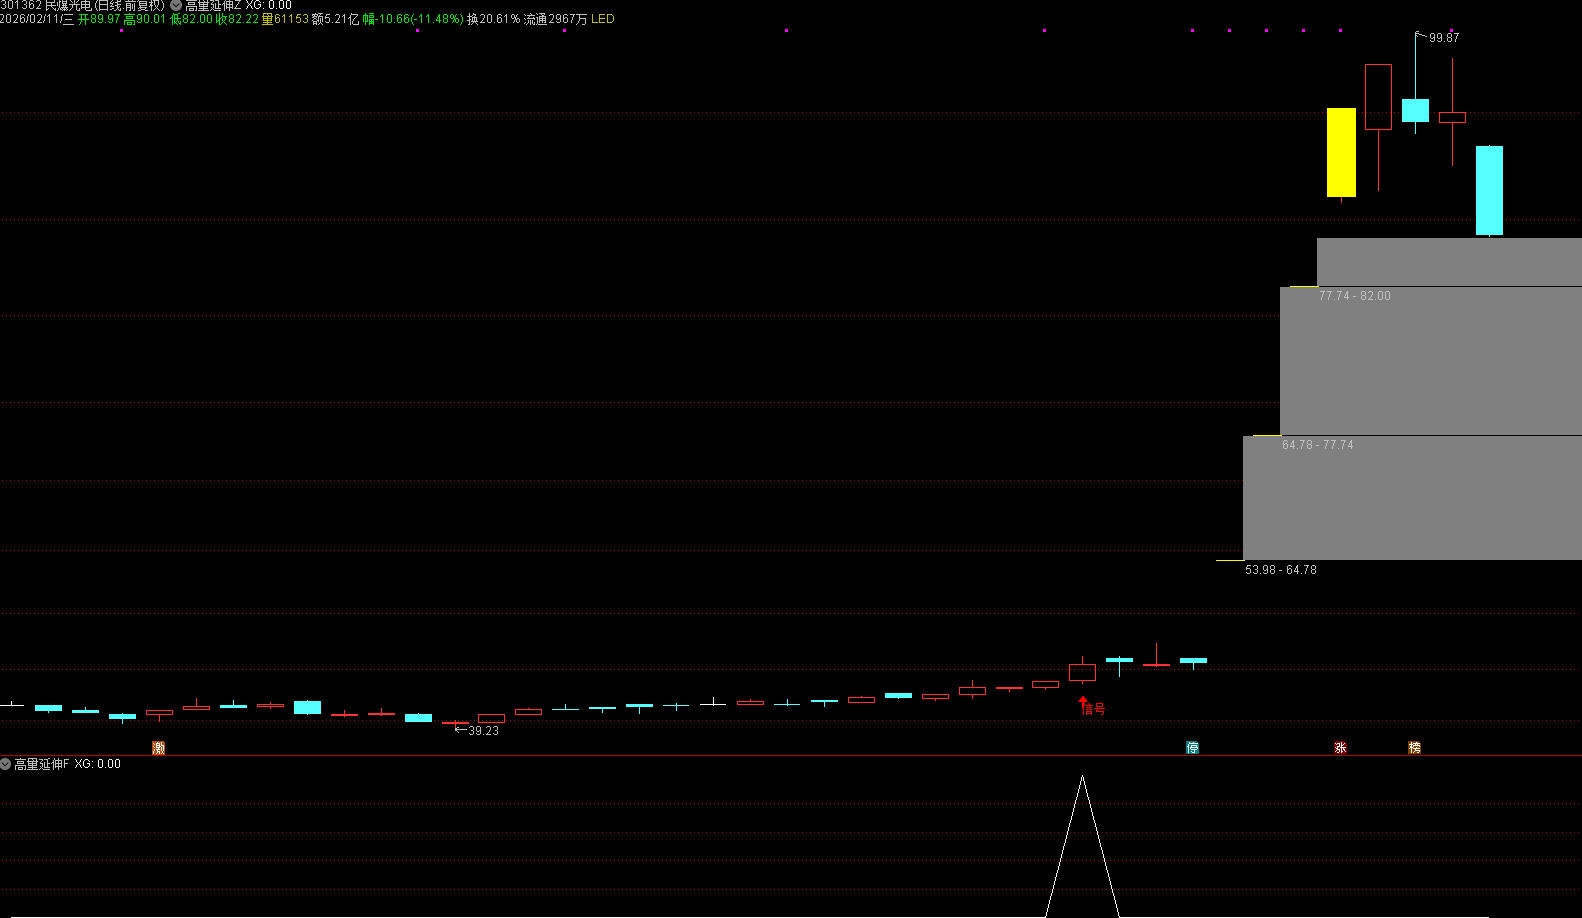Select the tall red hollow candlestick near top
Screen dimensions: 1582x918
pos(1378,97)
